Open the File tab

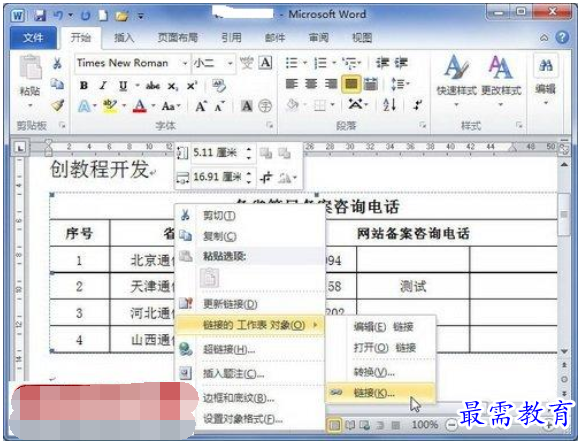(33, 37)
